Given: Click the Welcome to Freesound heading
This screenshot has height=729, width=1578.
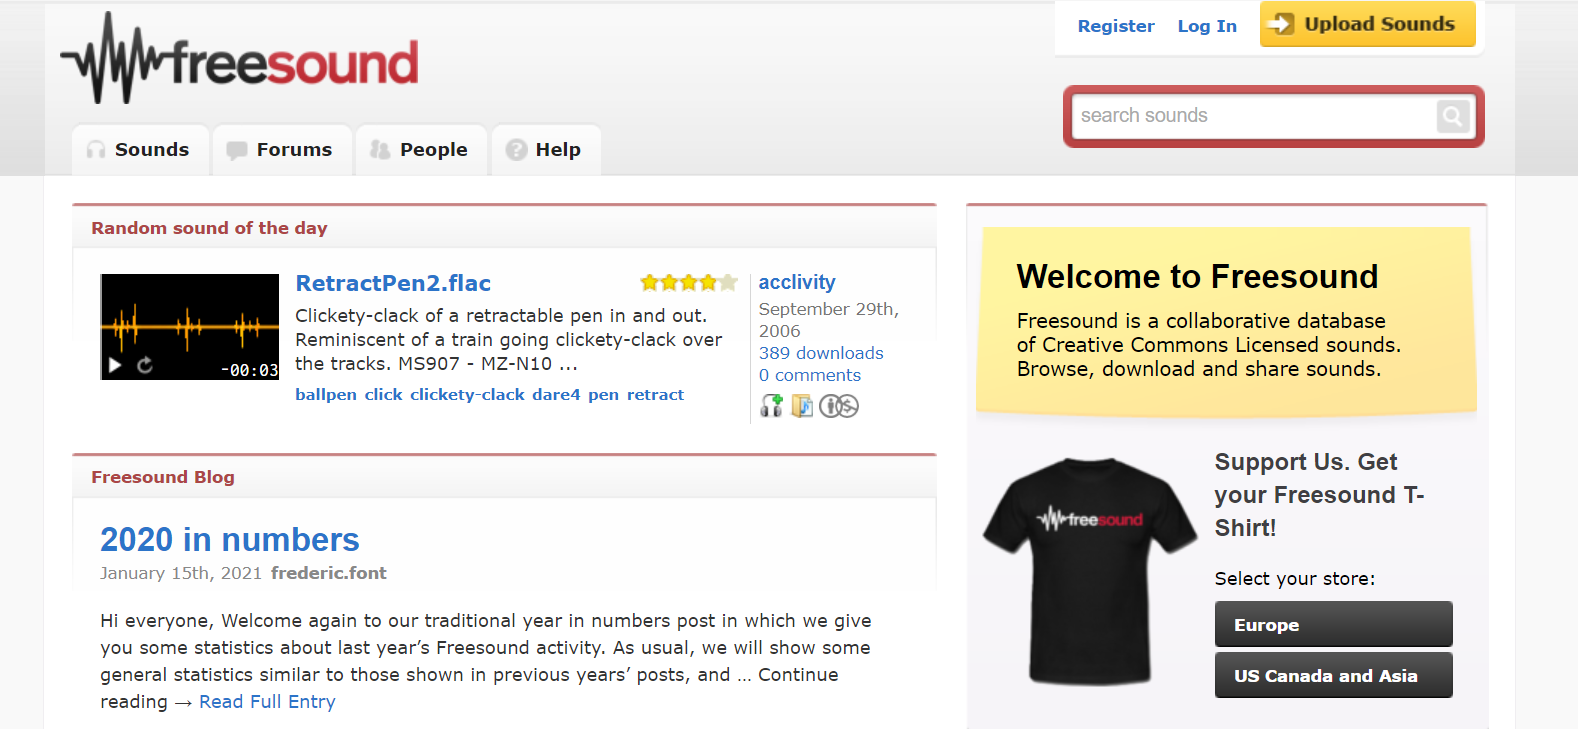Looking at the screenshot, I should [x=1197, y=276].
